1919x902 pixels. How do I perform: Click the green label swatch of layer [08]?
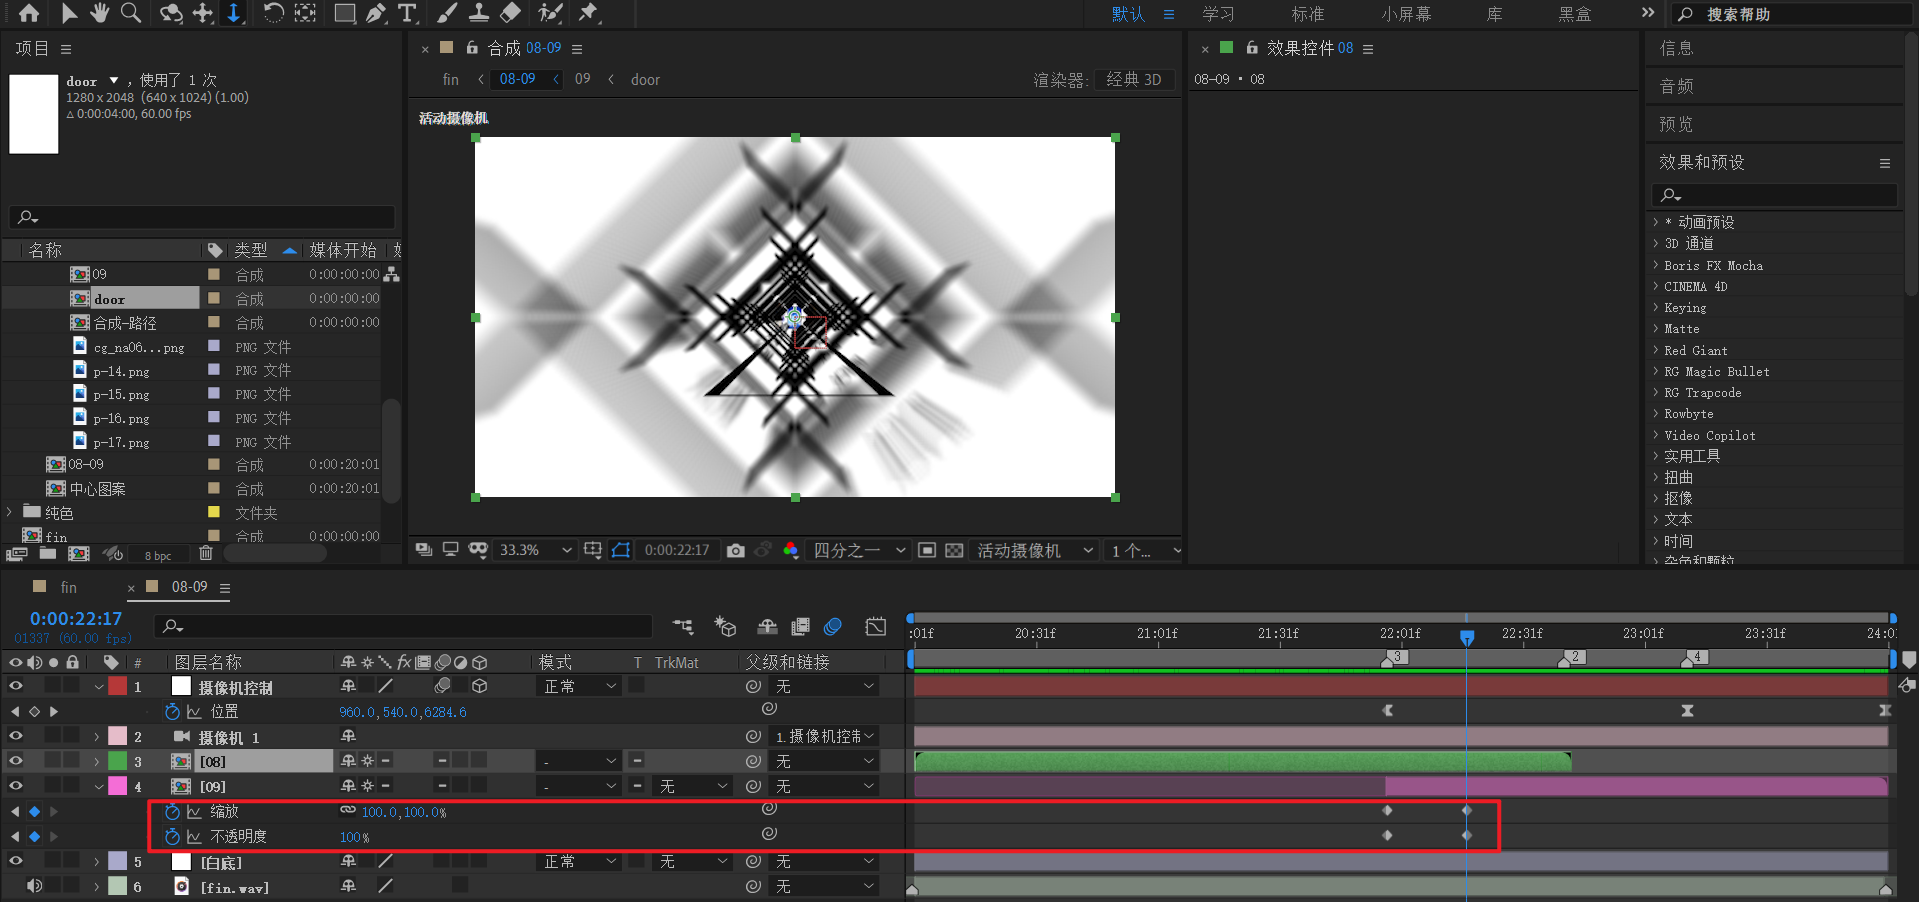(x=118, y=761)
